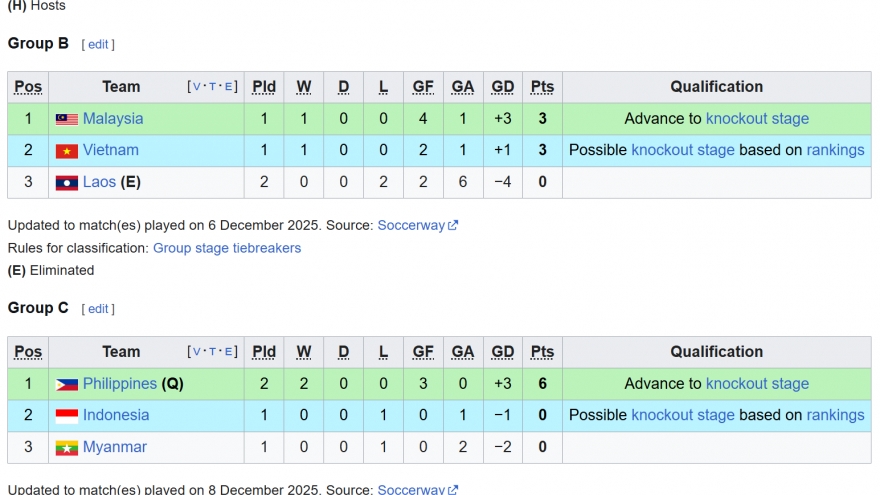Click the Laos flag icon
Screen dimensions: 880x495
coord(66,183)
